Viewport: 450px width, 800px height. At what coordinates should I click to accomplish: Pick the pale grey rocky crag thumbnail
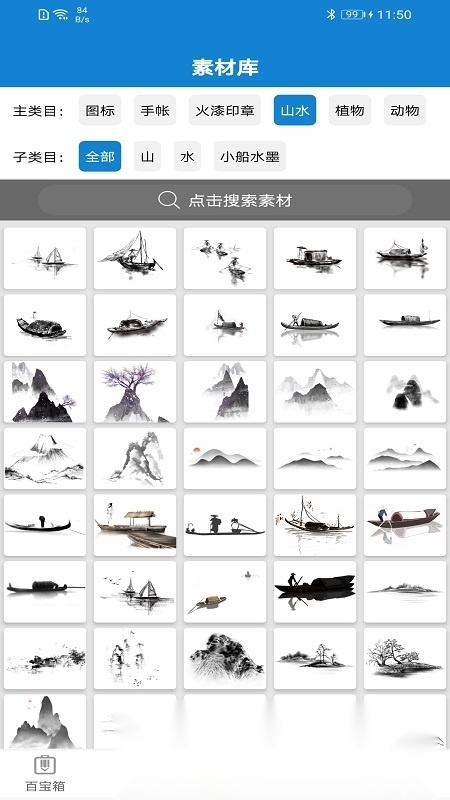(135, 458)
